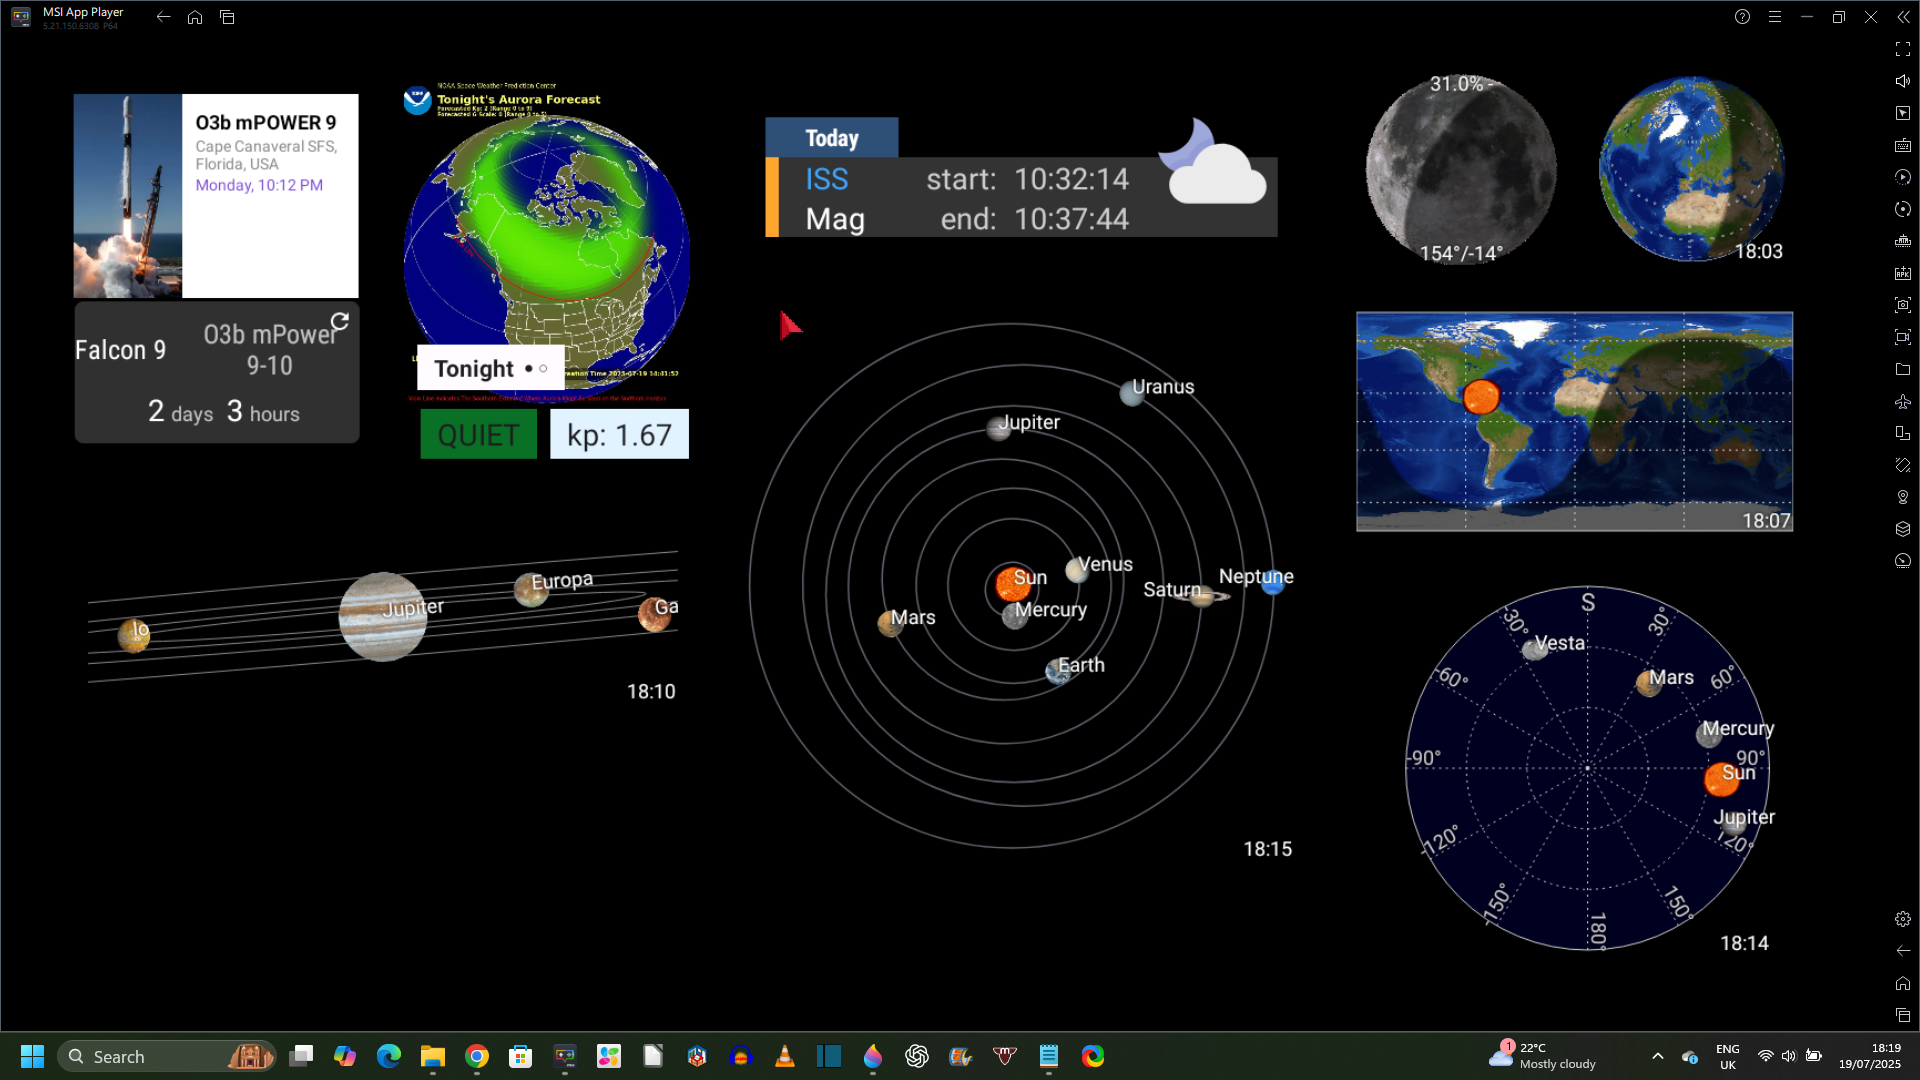Open File Explorer from the taskbar
Screen dimensions: 1920x1080
point(433,1056)
